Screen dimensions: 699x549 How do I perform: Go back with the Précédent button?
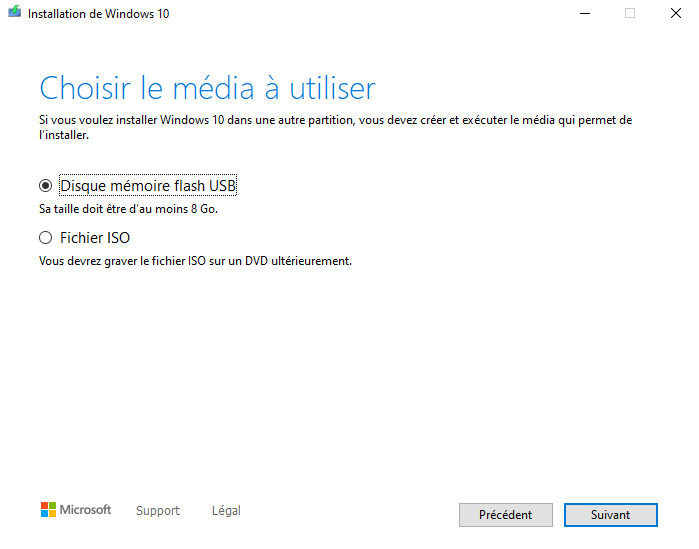pos(505,515)
